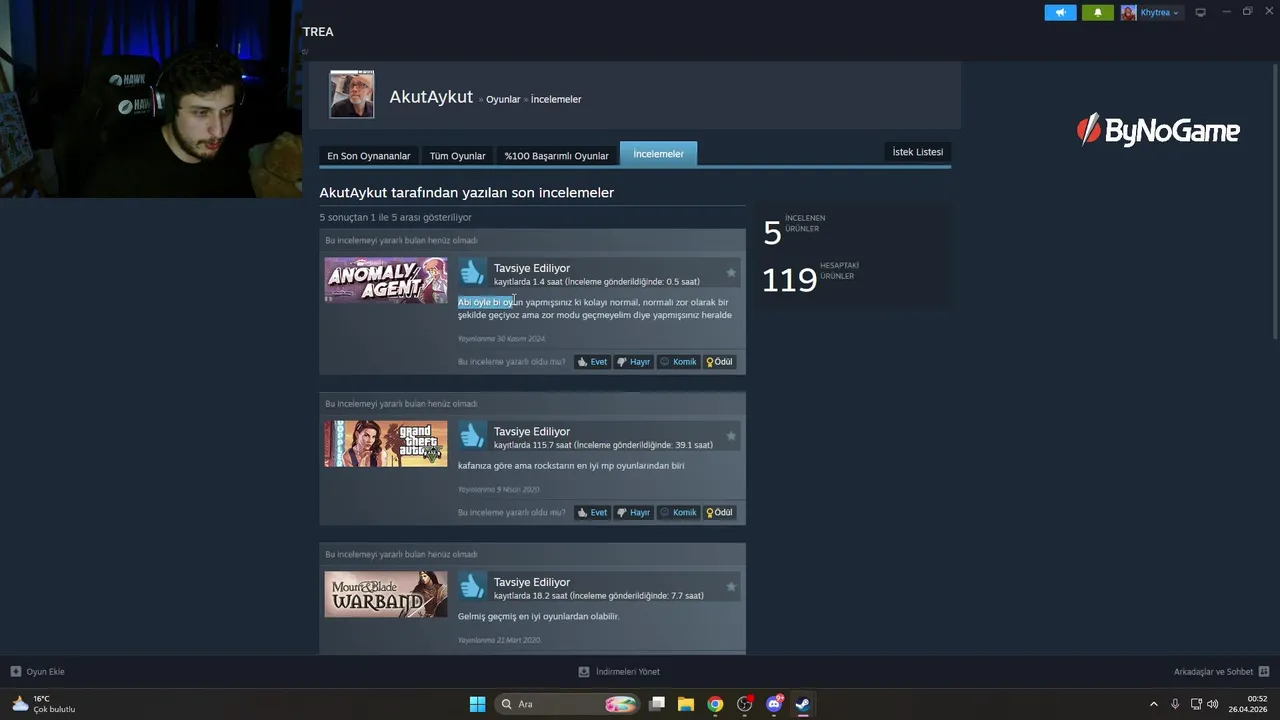Vote Evet on the GTA V review
Viewport: 1280px width, 720px height.
592,512
